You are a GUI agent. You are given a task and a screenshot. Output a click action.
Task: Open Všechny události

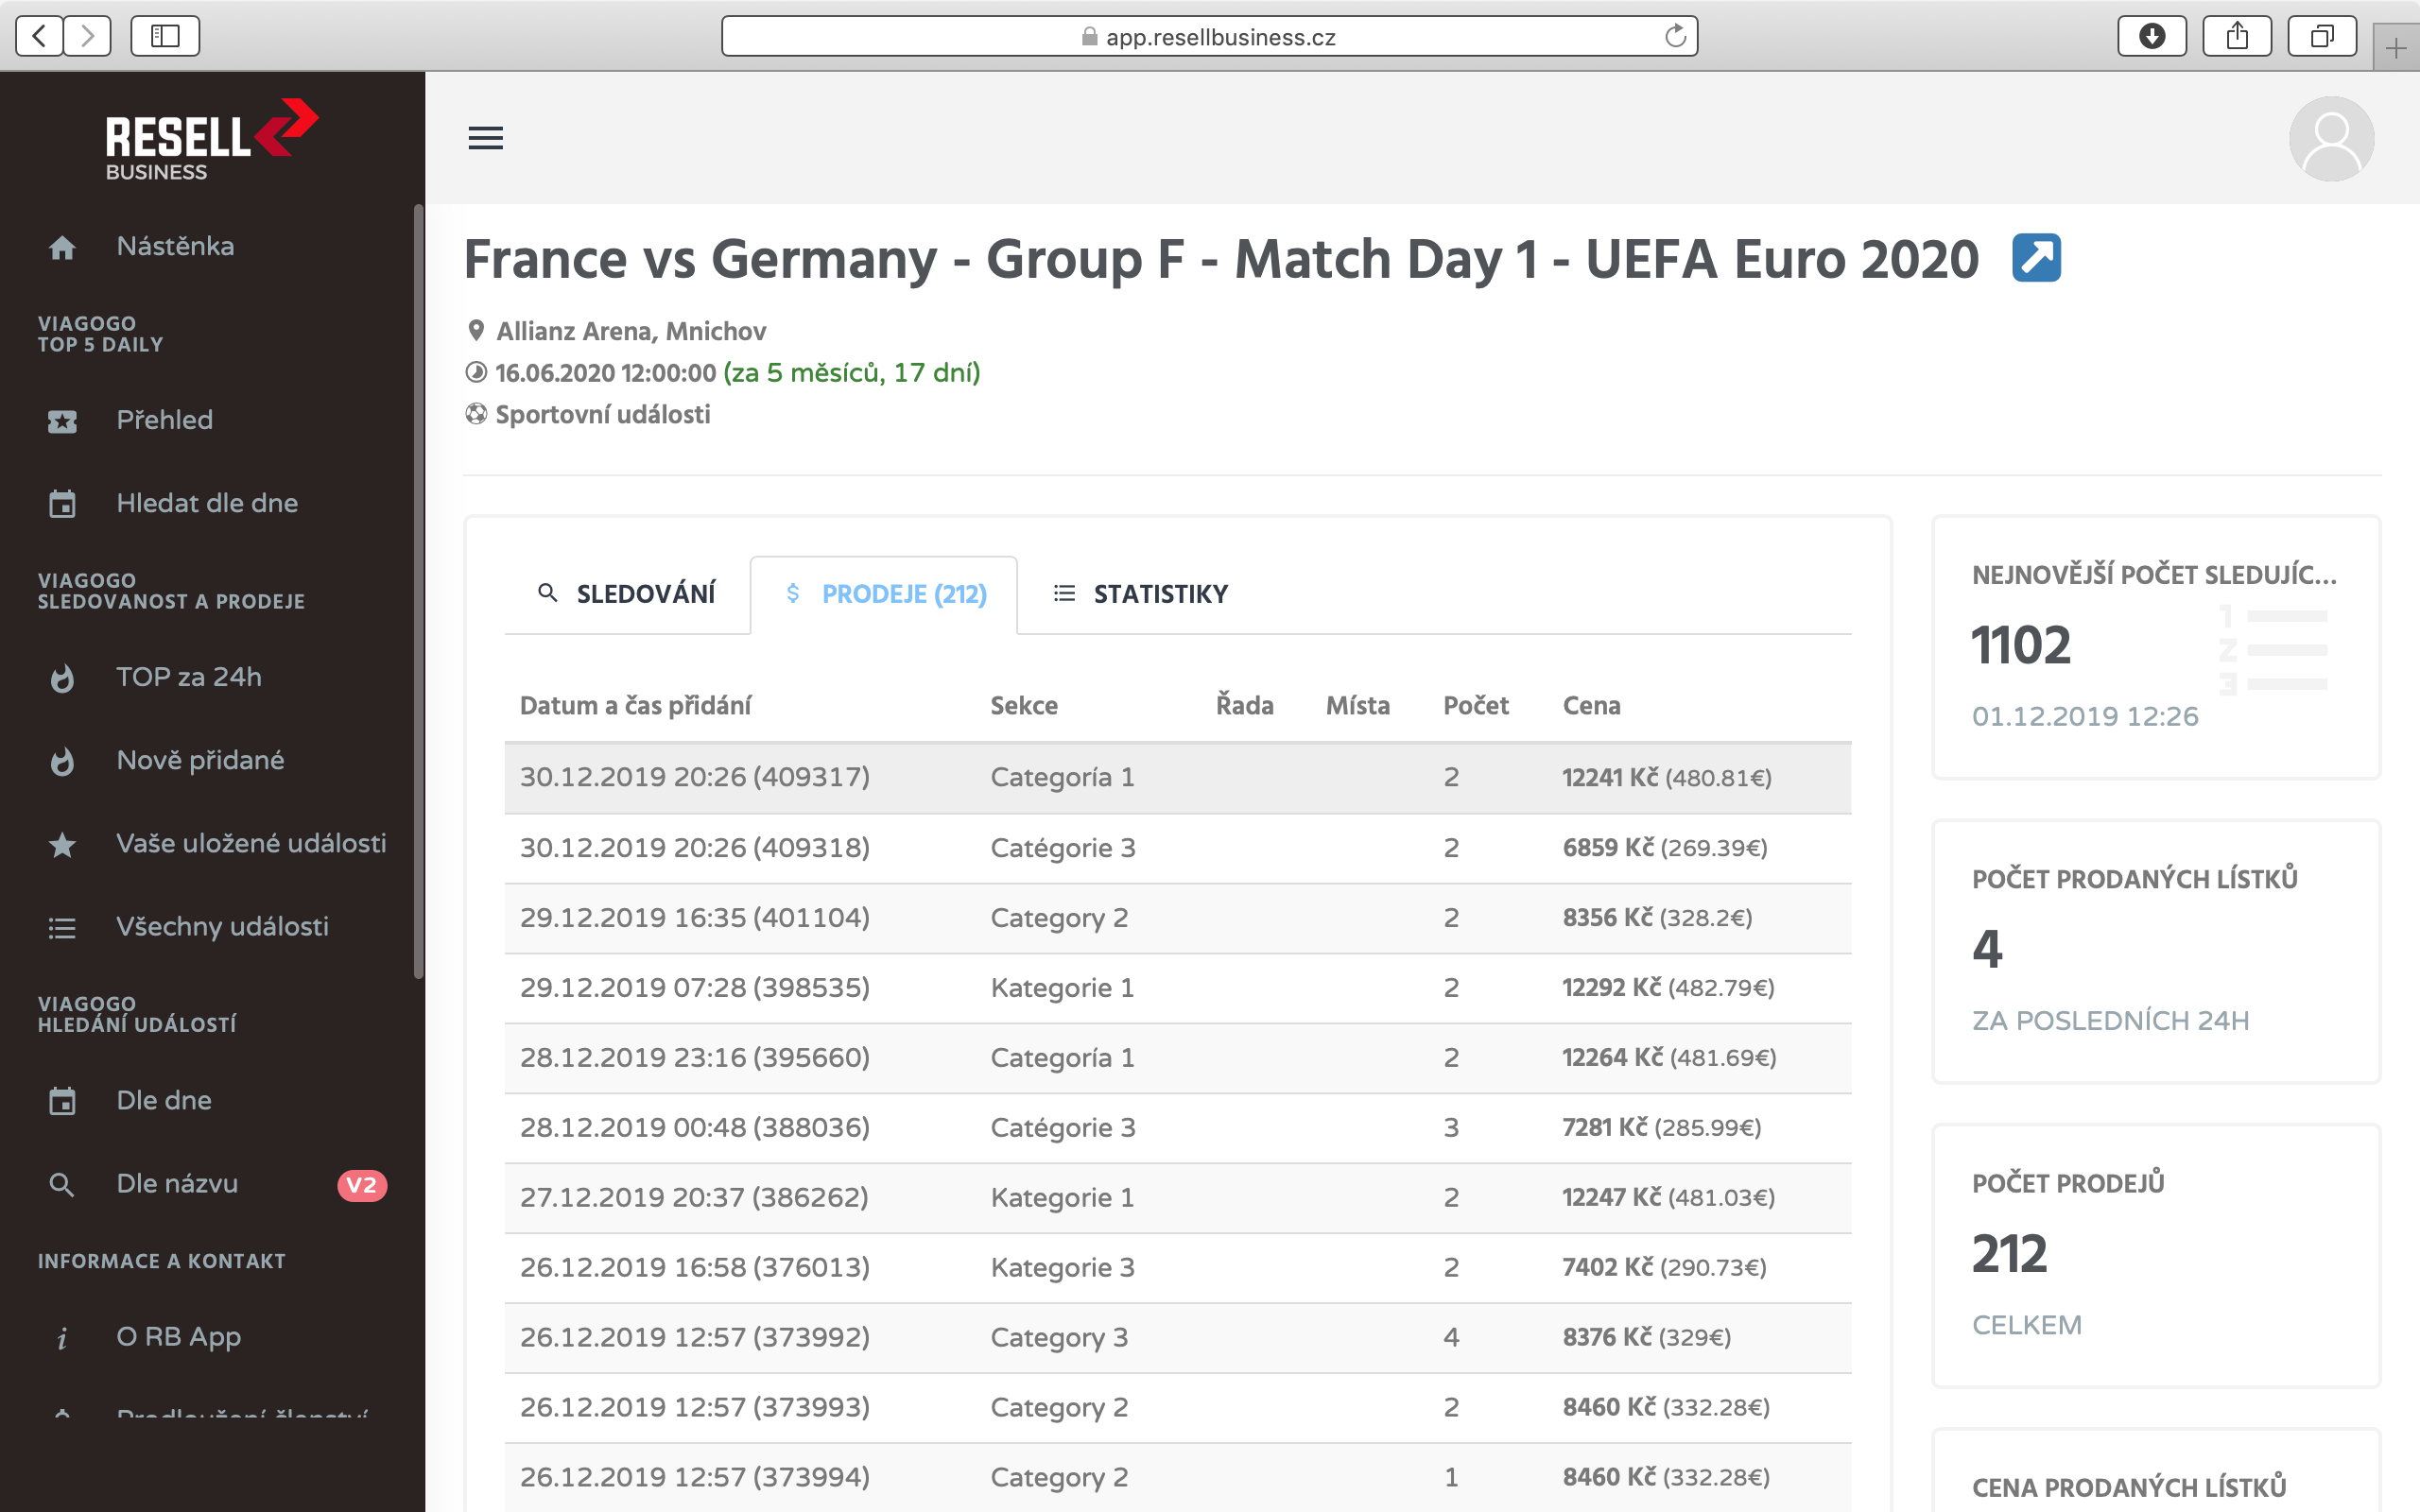click(x=222, y=926)
